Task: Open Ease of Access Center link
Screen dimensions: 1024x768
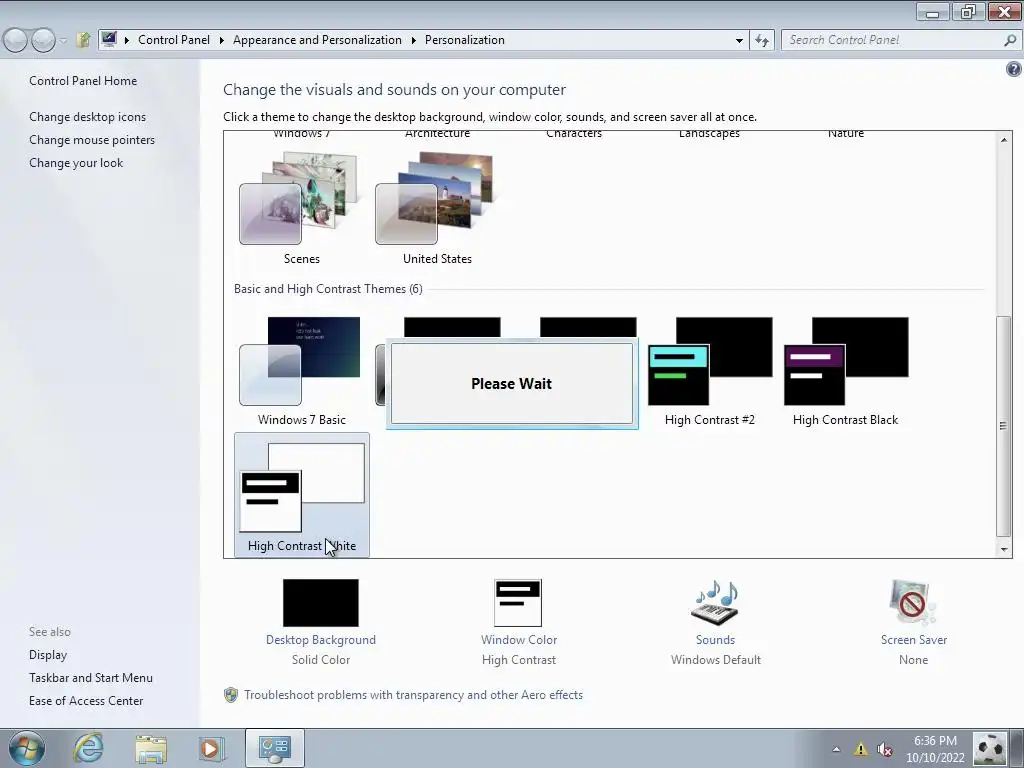Action: [x=86, y=701]
